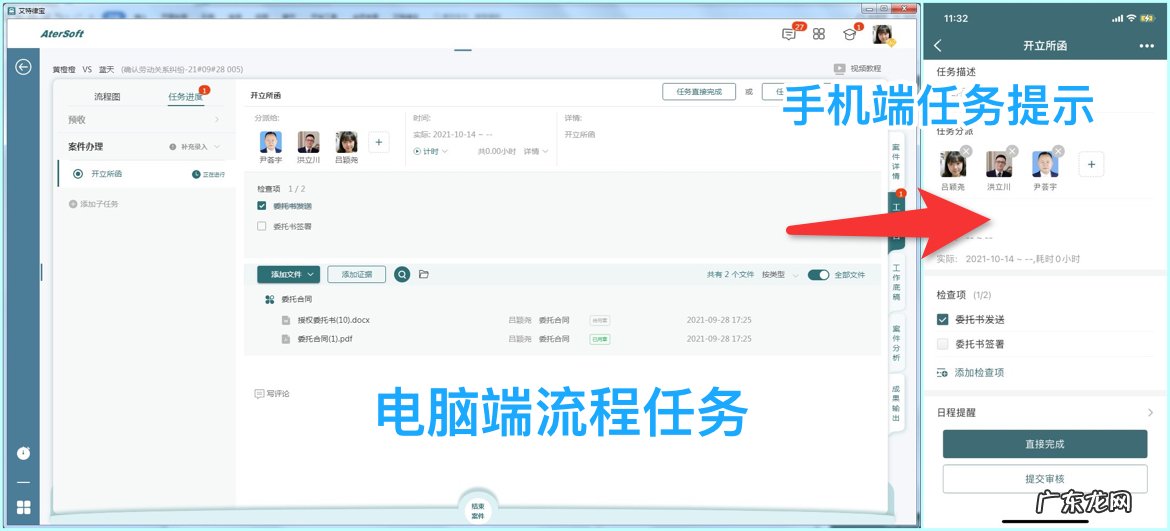Image resolution: width=1170 pixels, height=531 pixels.
Task: Switch to the 流程图 tab
Action: click(x=107, y=97)
